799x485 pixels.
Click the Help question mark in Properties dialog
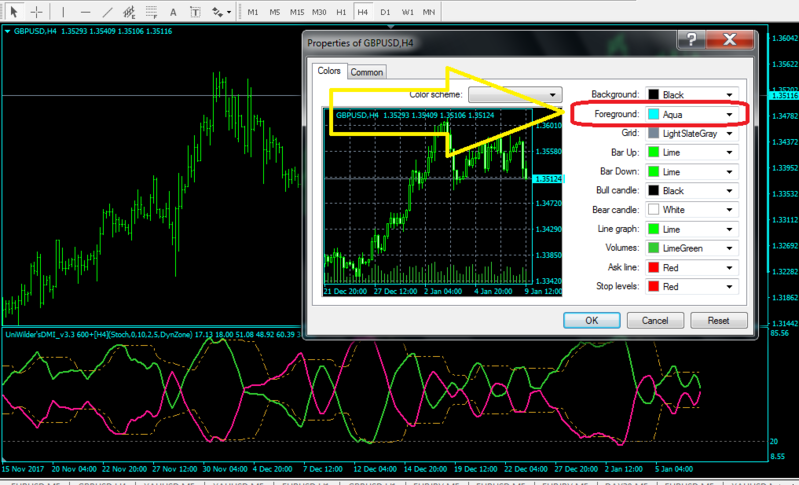tap(691, 39)
